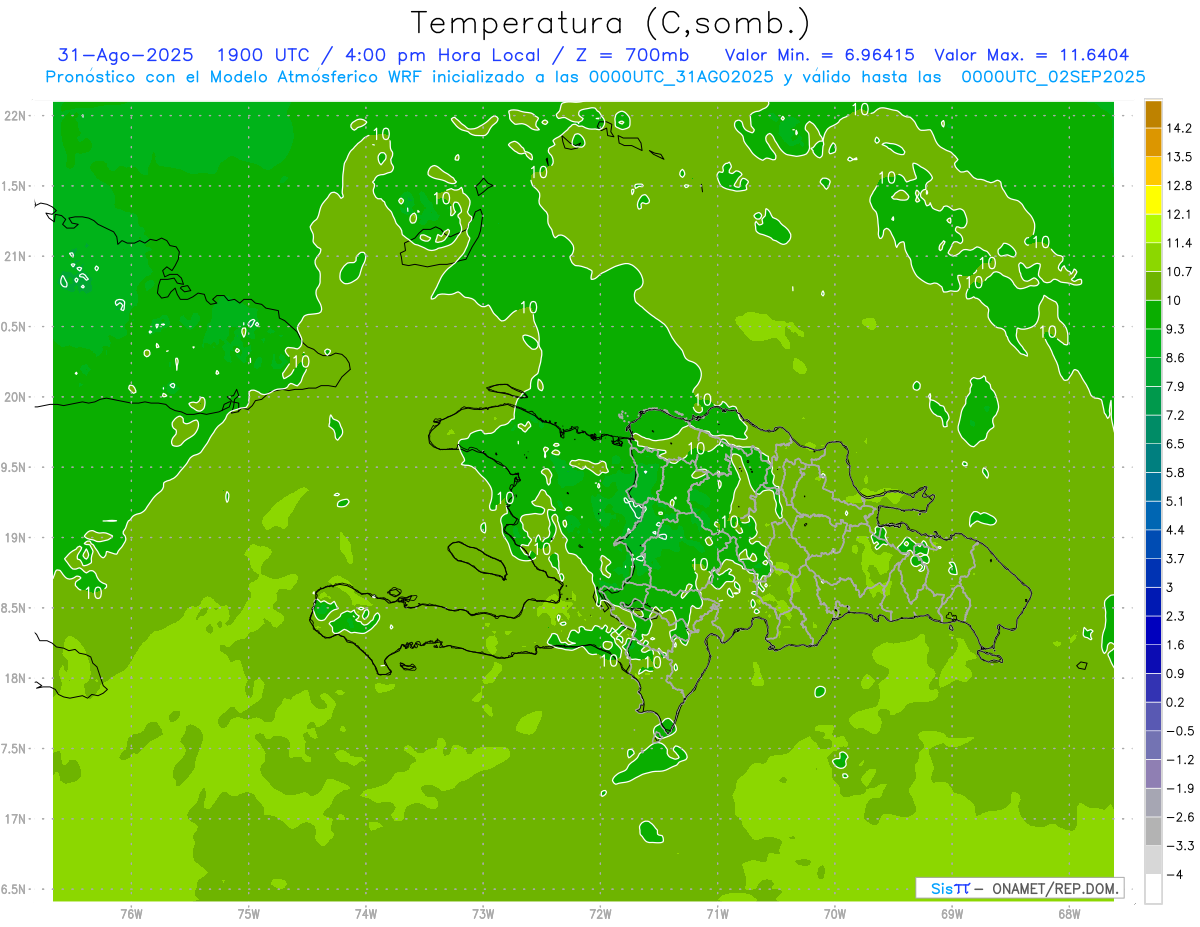Viewport: 1200px width, 927px height.
Task: Click the "12.8" colorbar value
Action: tap(1179, 186)
